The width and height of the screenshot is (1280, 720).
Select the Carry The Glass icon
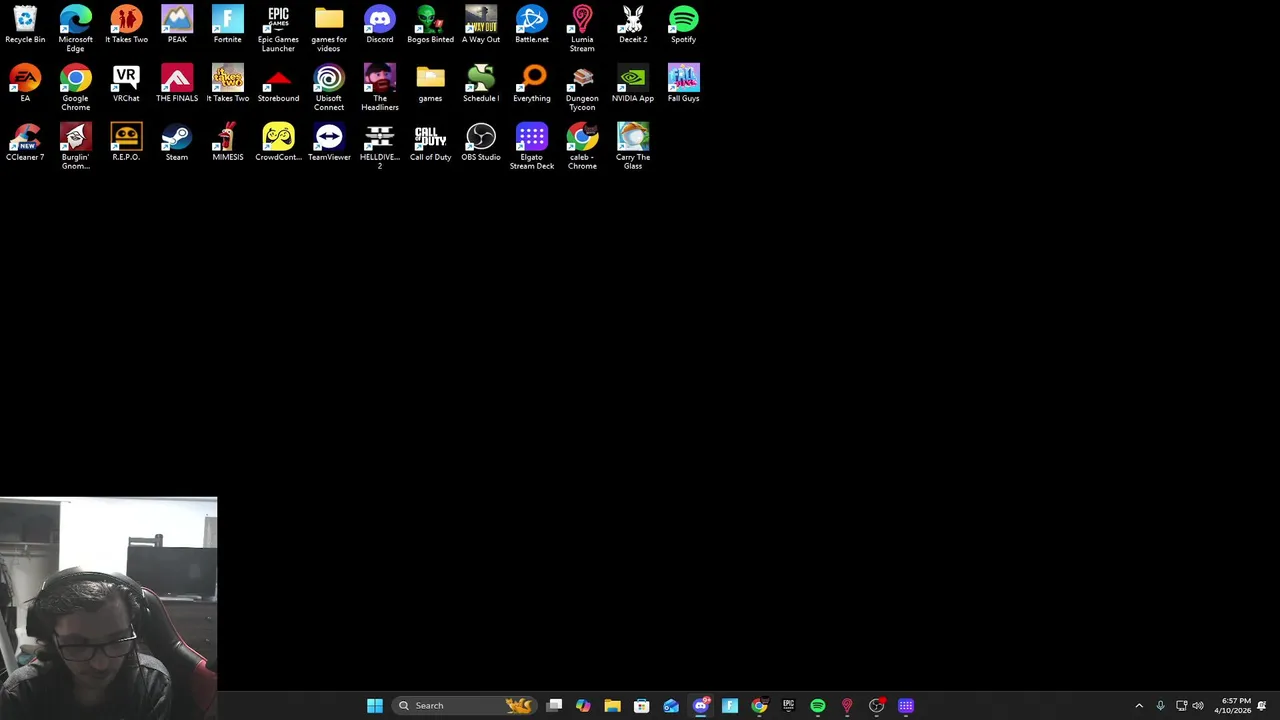(x=633, y=146)
